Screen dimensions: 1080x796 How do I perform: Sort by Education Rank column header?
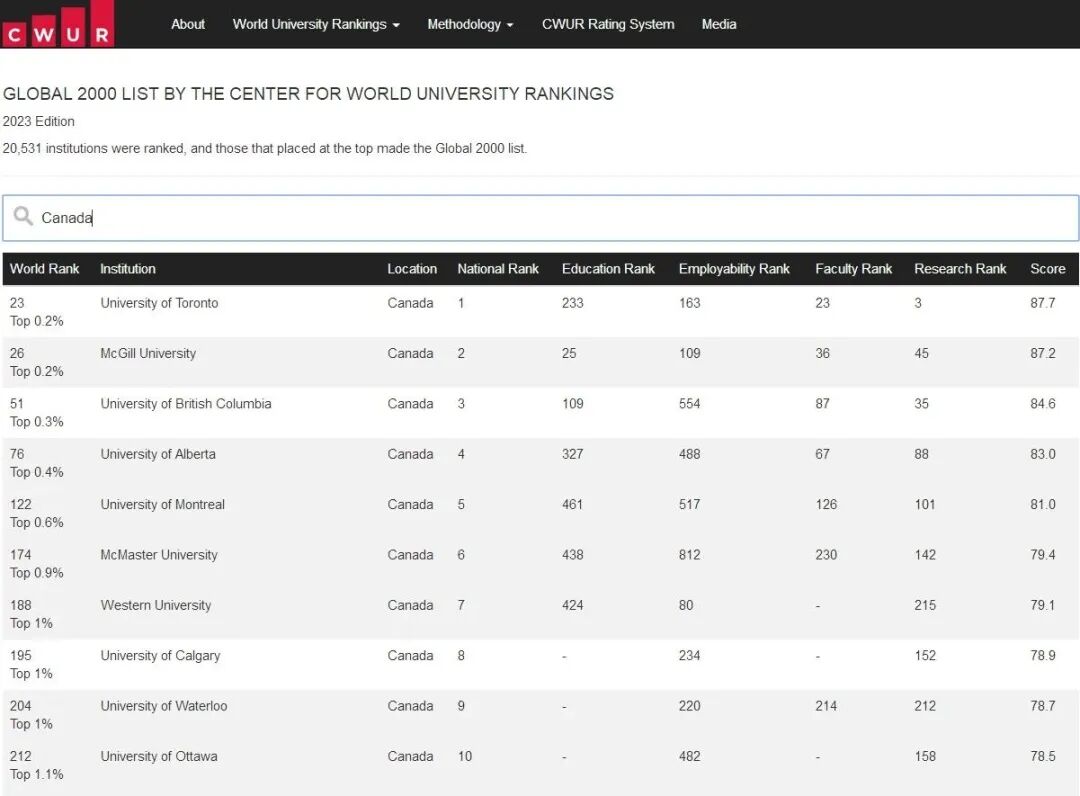pyautogui.click(x=608, y=269)
